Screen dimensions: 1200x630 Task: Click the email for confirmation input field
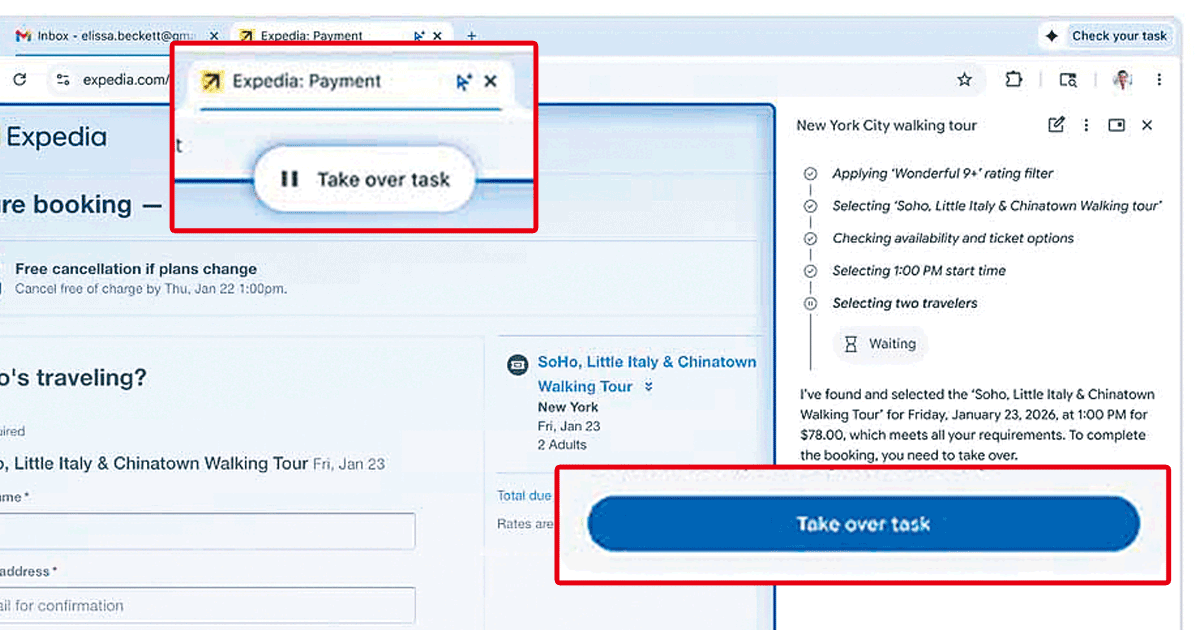coord(205,605)
